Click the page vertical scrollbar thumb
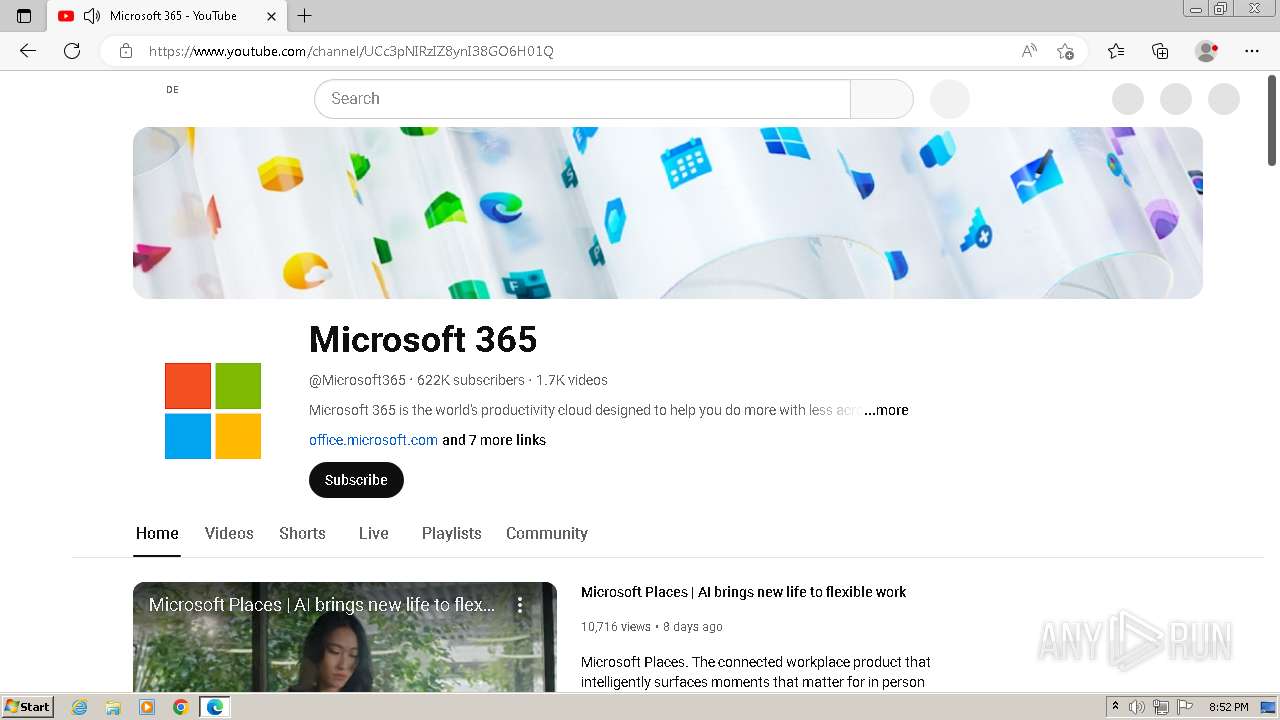Screen dimensions: 1280x720 1272,120
